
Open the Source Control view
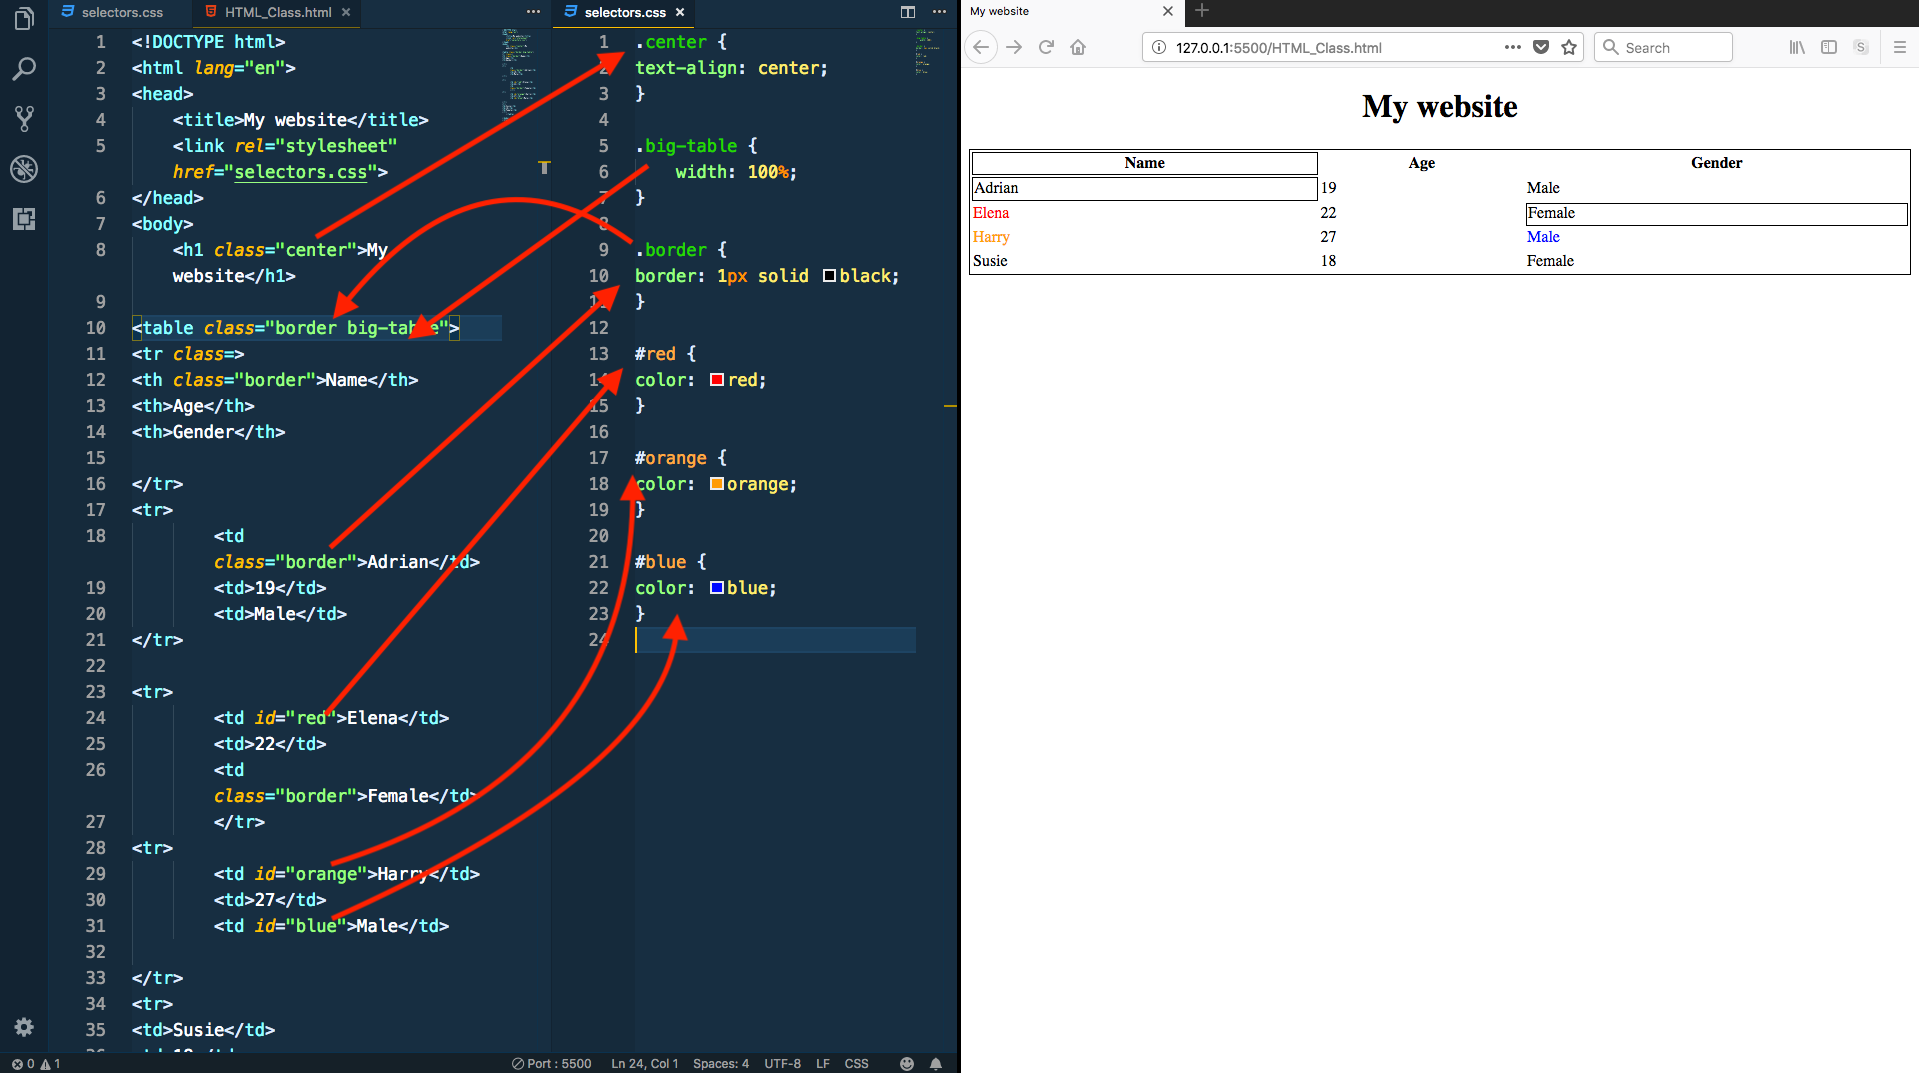[24, 119]
